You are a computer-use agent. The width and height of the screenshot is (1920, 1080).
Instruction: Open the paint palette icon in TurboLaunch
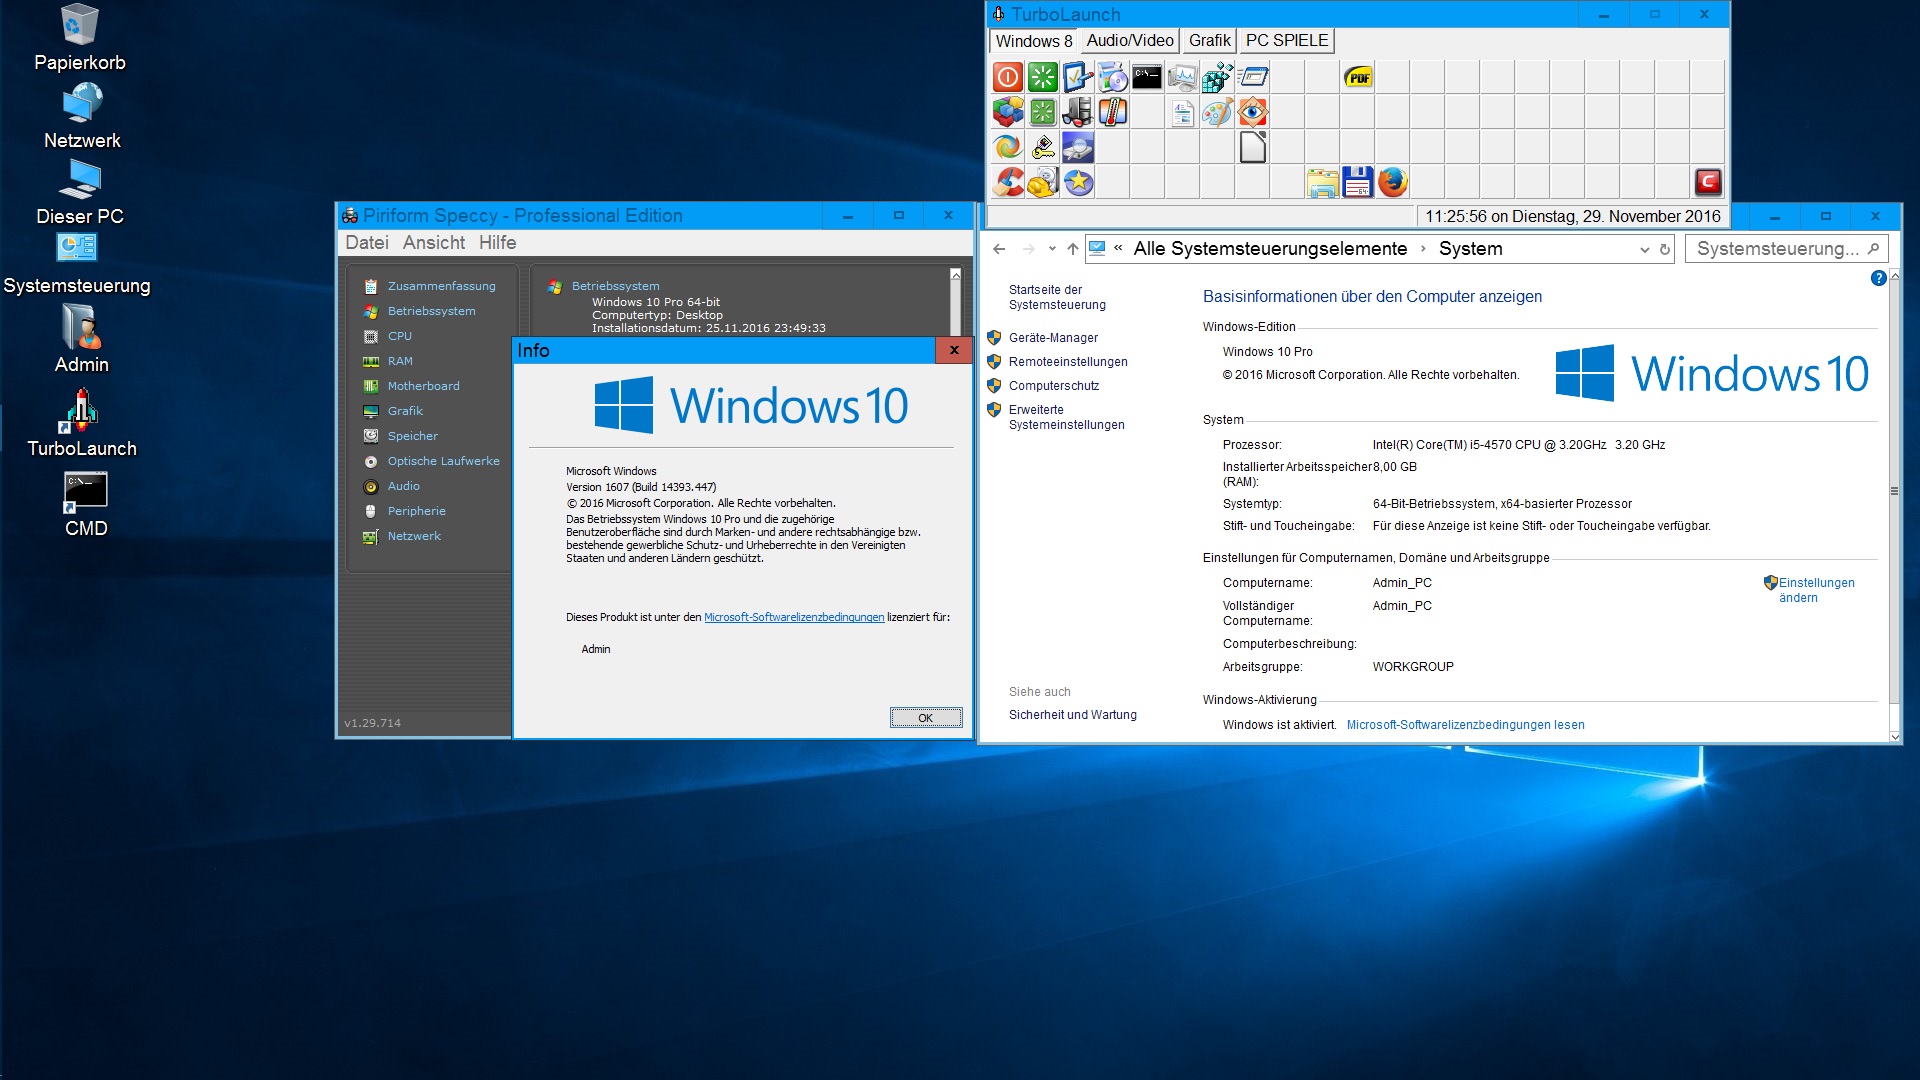(1217, 112)
